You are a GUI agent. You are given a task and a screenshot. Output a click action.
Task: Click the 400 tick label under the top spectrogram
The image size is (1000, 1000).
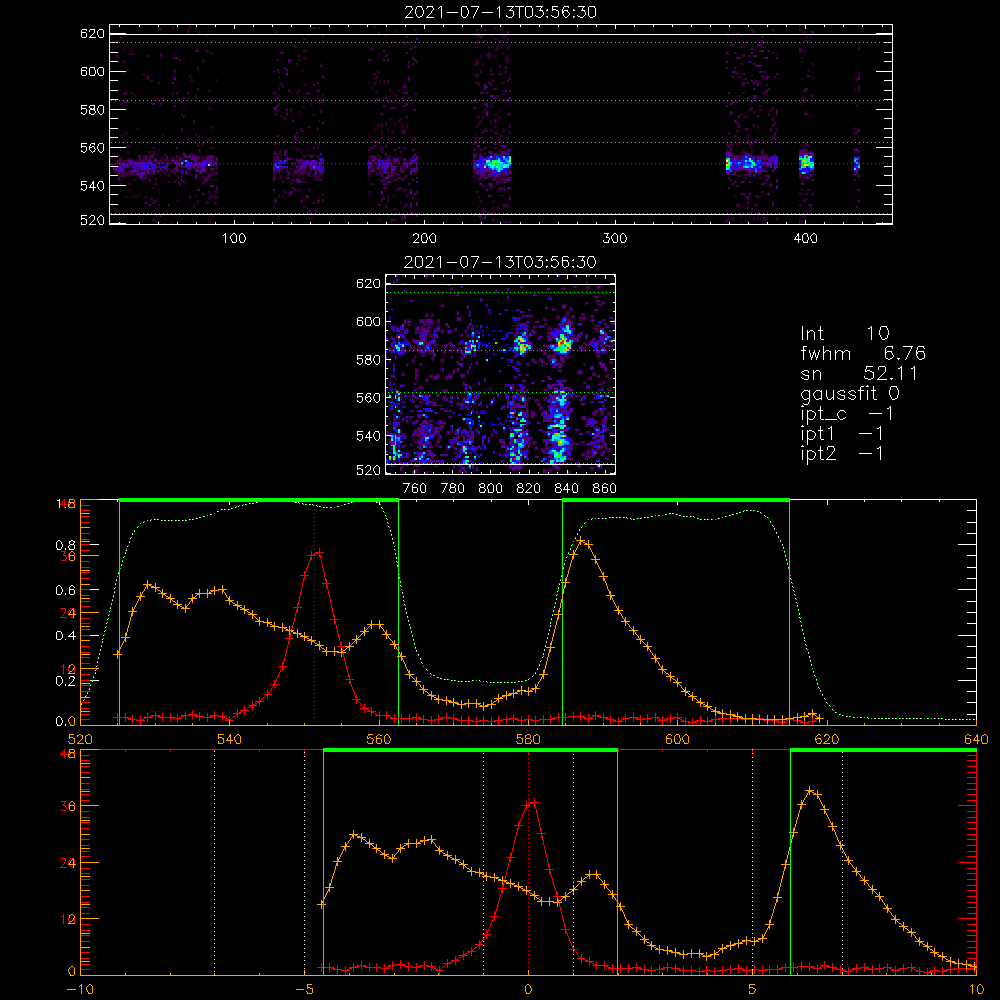(805, 239)
